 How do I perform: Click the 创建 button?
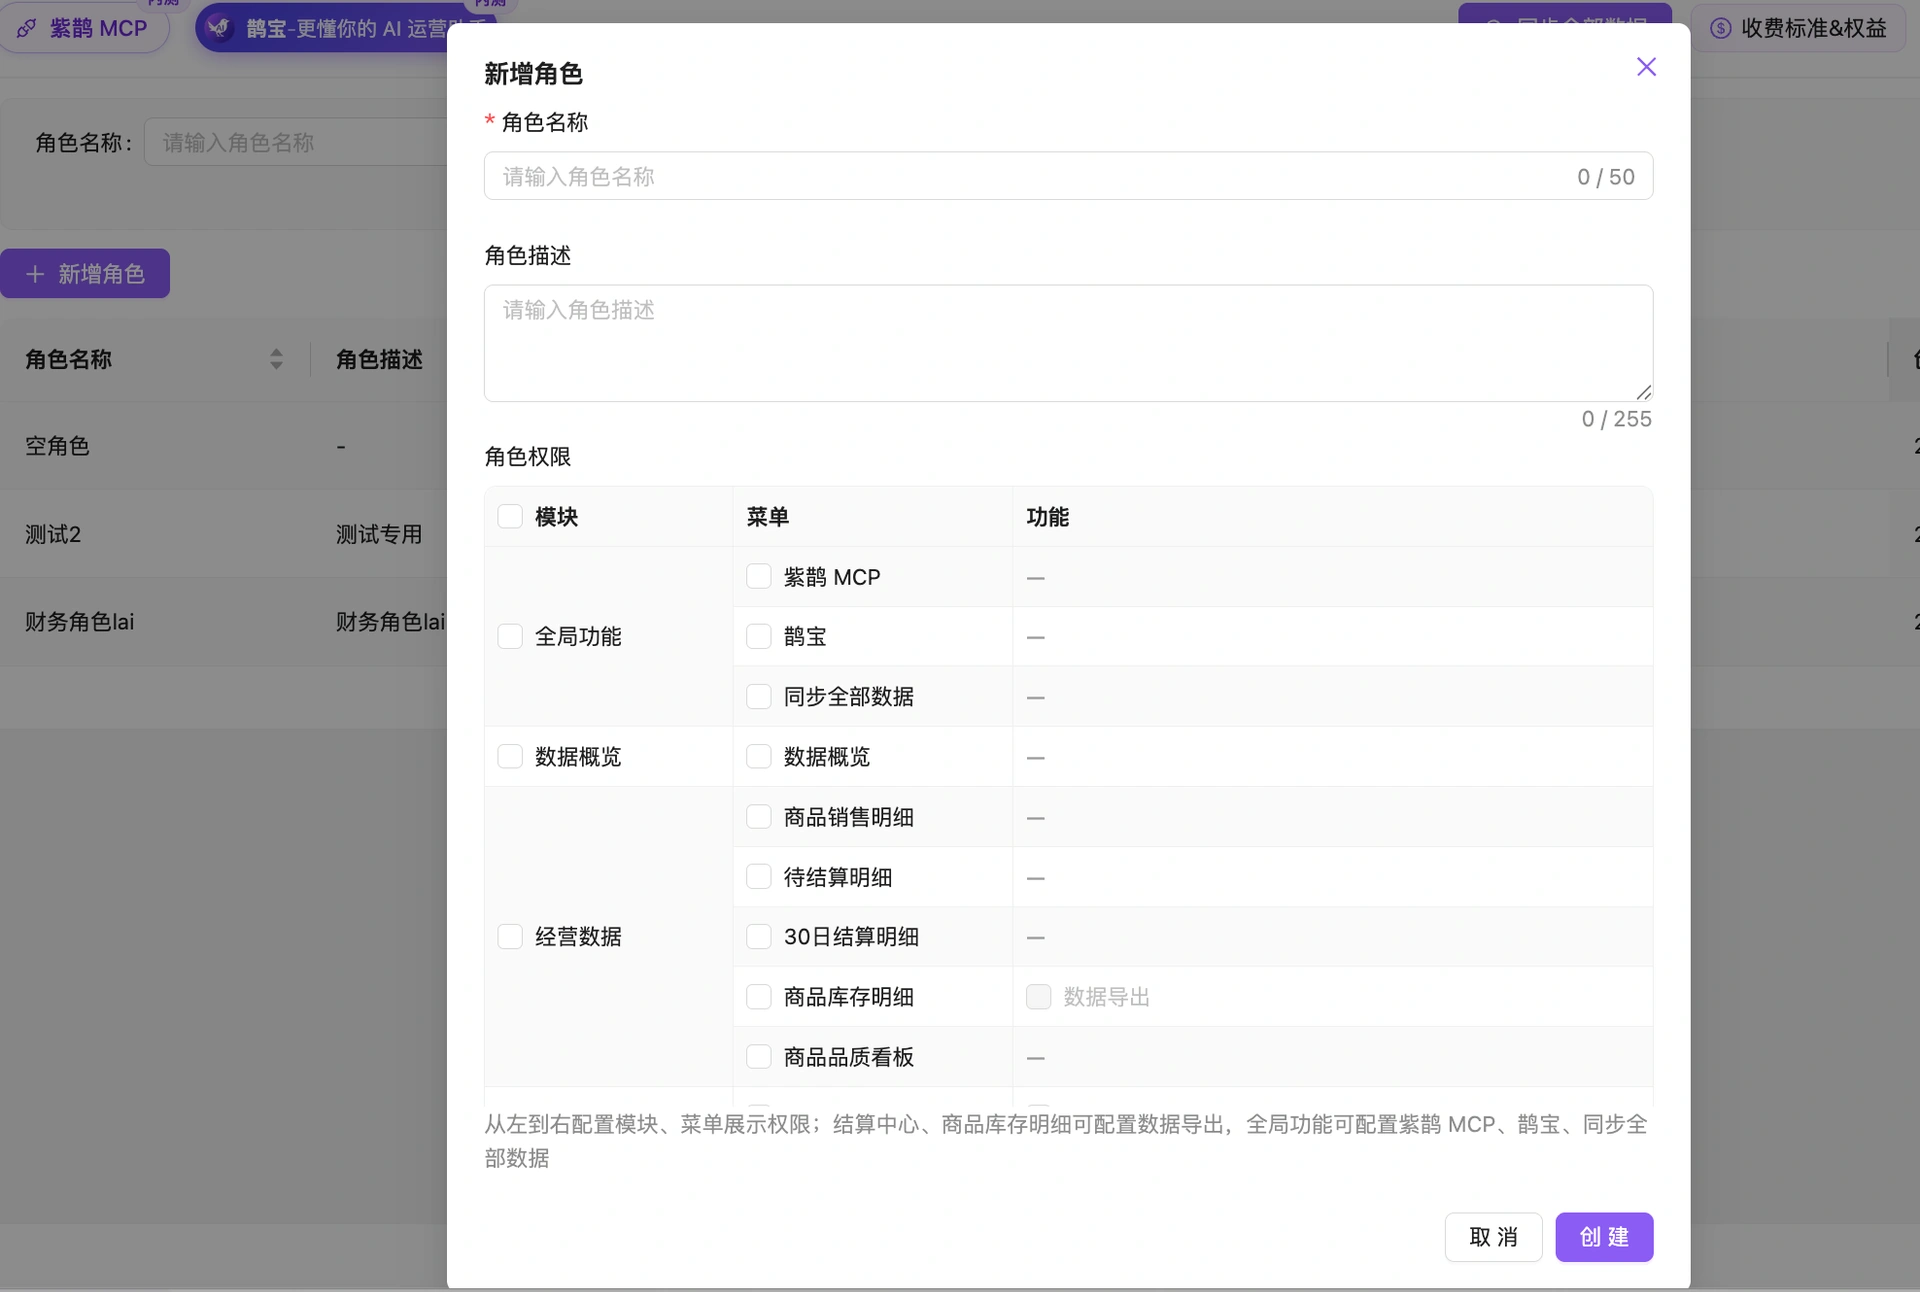[x=1604, y=1237]
